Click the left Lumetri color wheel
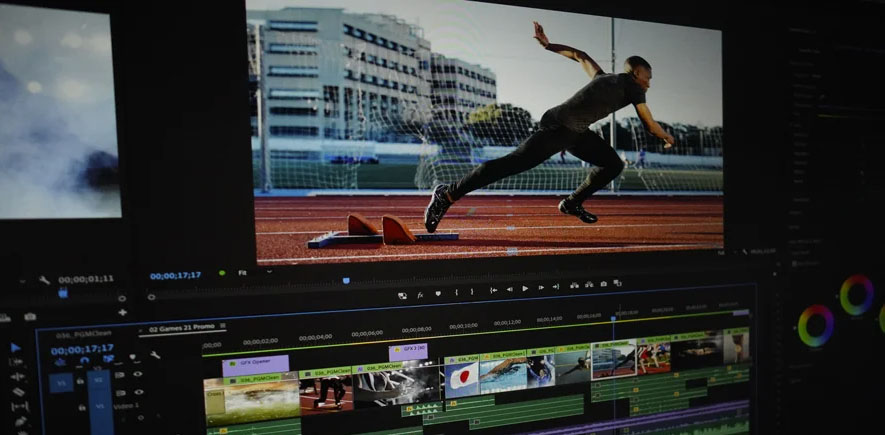Viewport: 885px width, 435px height. [x=815, y=325]
